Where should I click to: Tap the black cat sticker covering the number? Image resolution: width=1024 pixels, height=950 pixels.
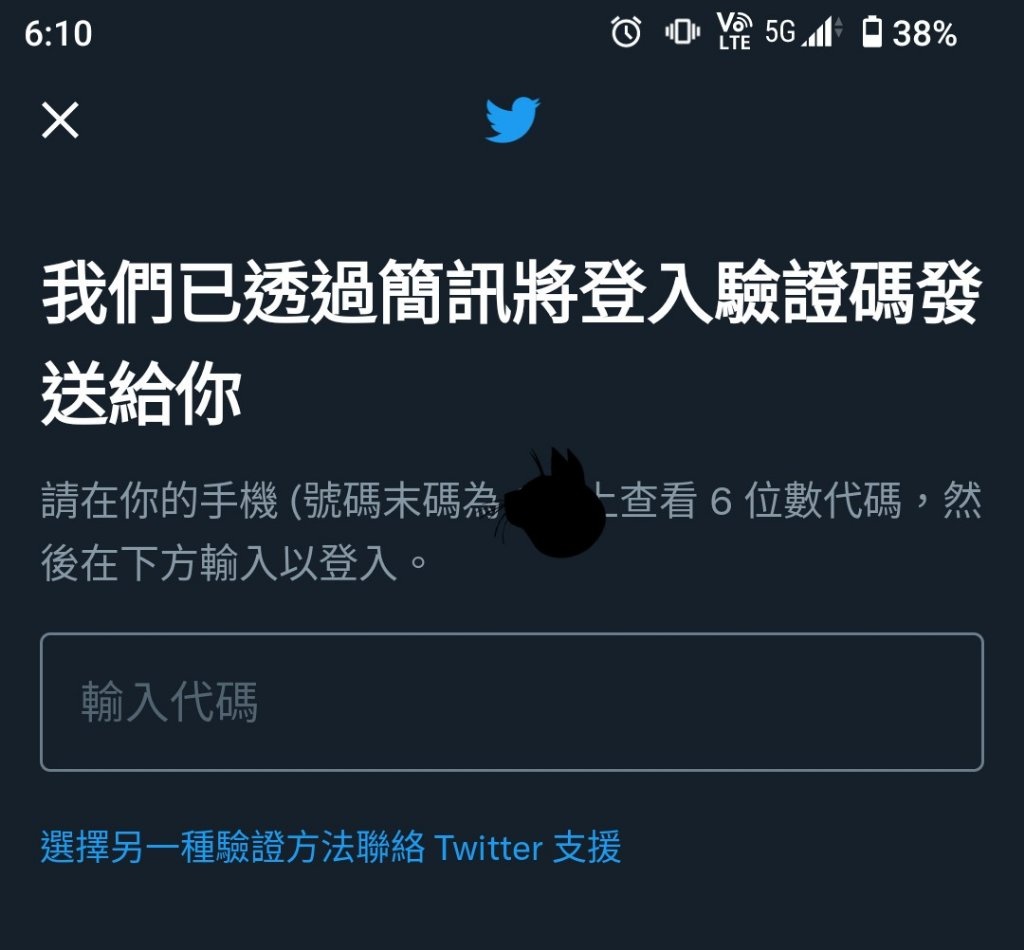coord(554,503)
